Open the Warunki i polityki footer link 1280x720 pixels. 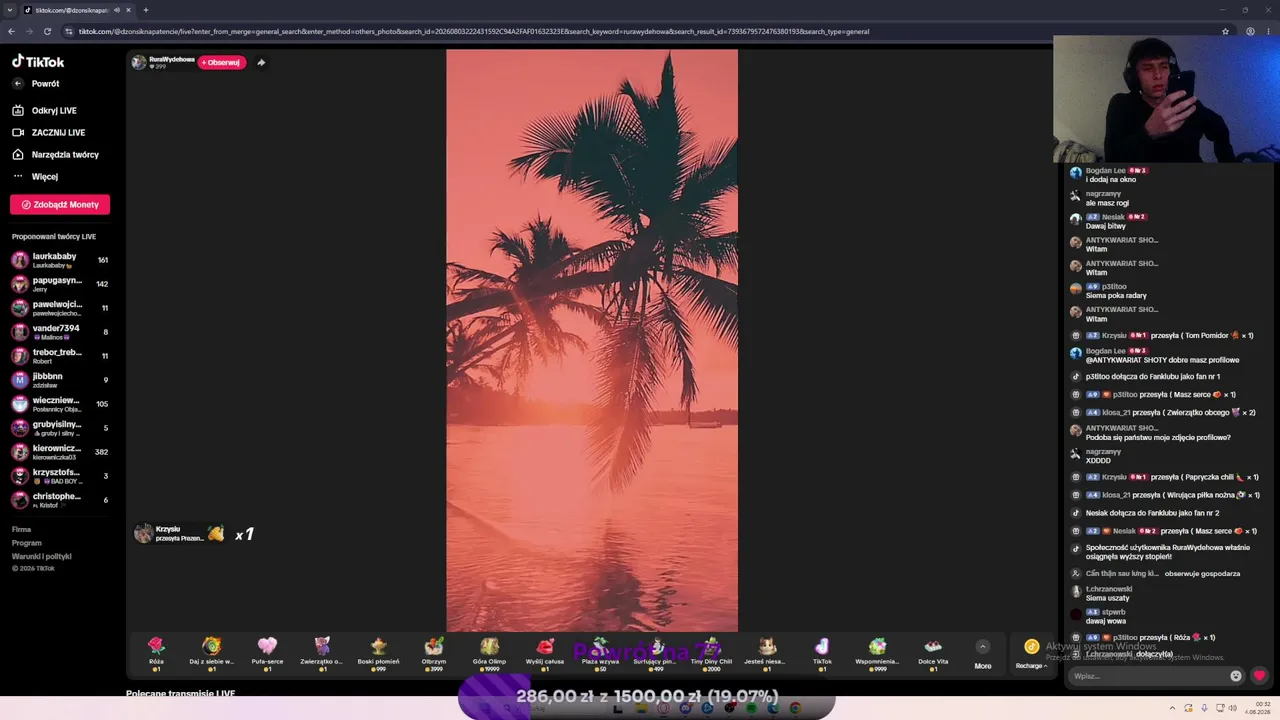point(42,556)
